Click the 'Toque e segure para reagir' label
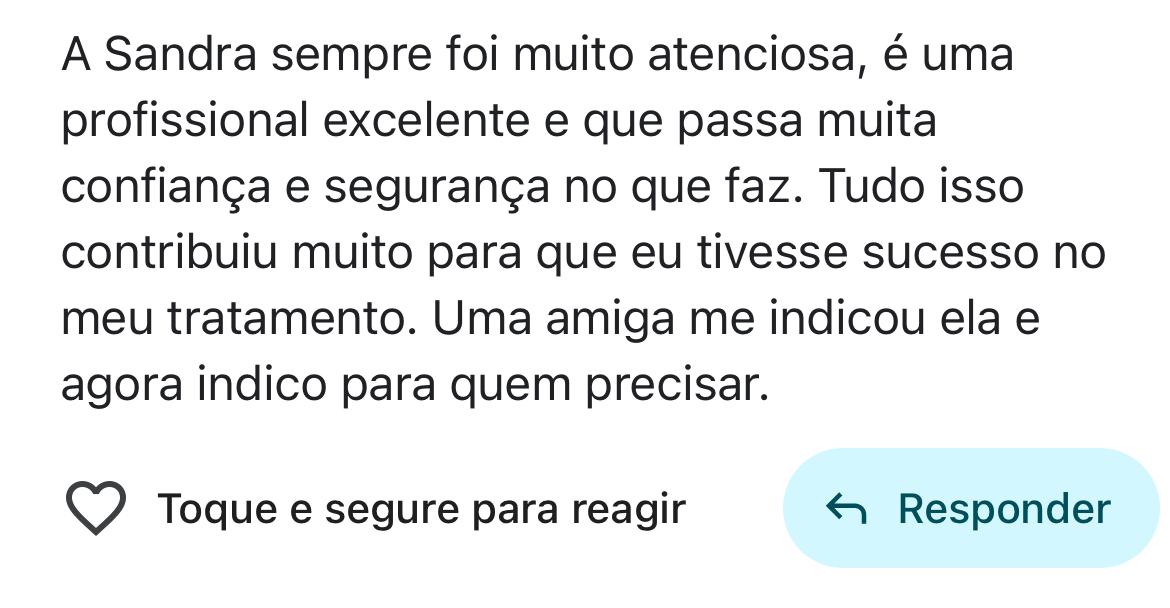This screenshot has height=608, width=1170. (422, 510)
